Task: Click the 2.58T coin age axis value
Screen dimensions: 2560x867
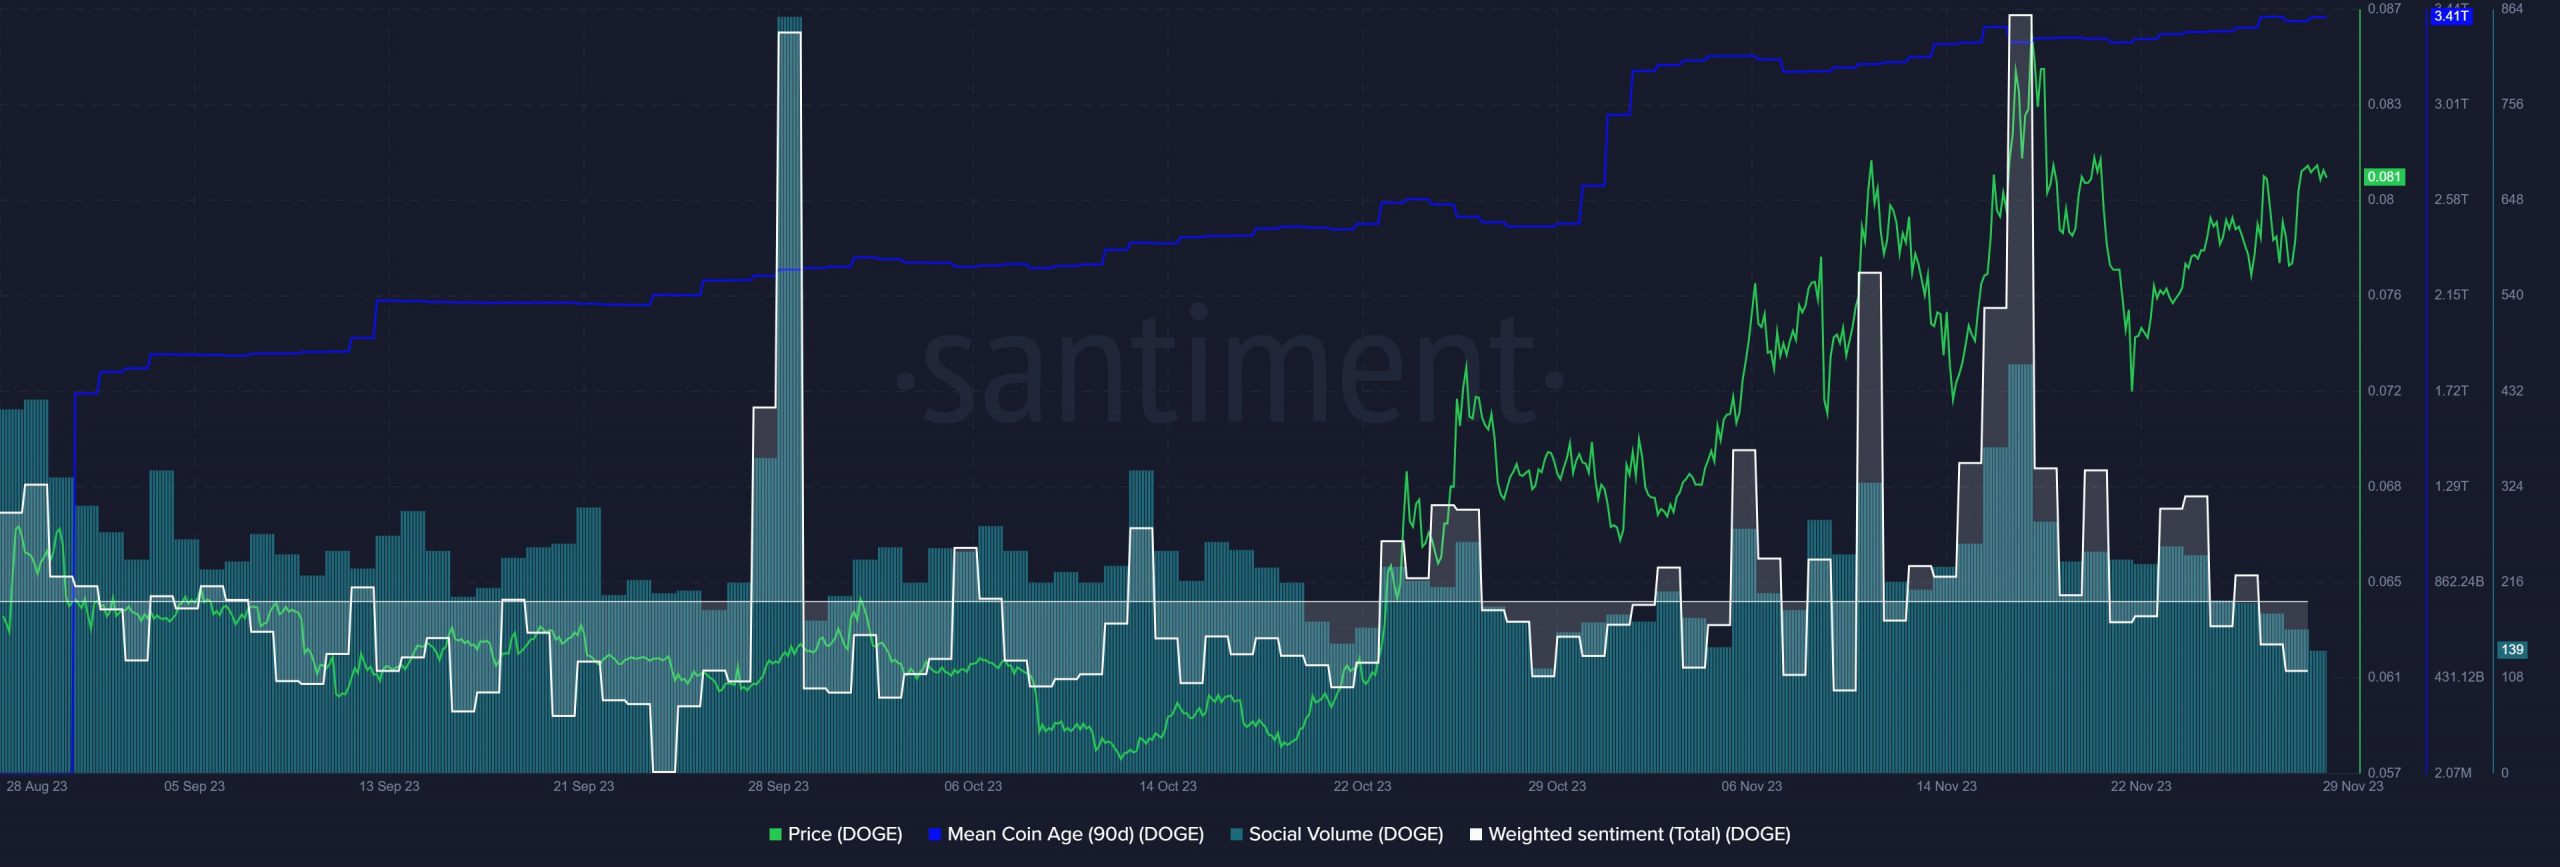Action: pos(2451,200)
